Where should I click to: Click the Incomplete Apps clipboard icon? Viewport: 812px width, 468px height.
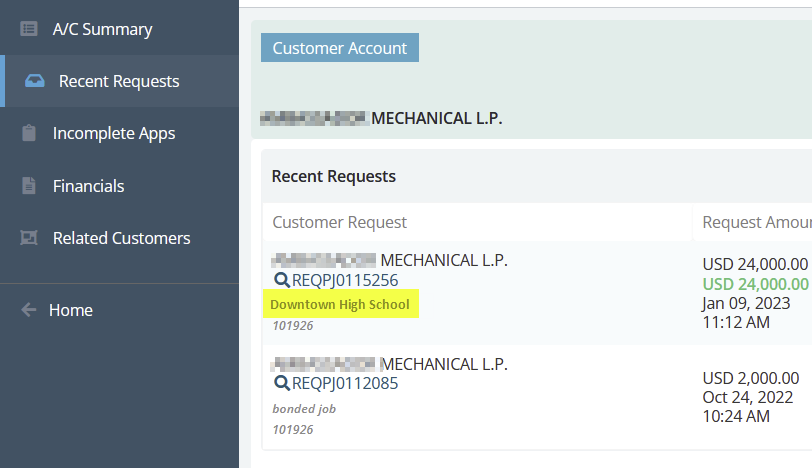pos(29,133)
